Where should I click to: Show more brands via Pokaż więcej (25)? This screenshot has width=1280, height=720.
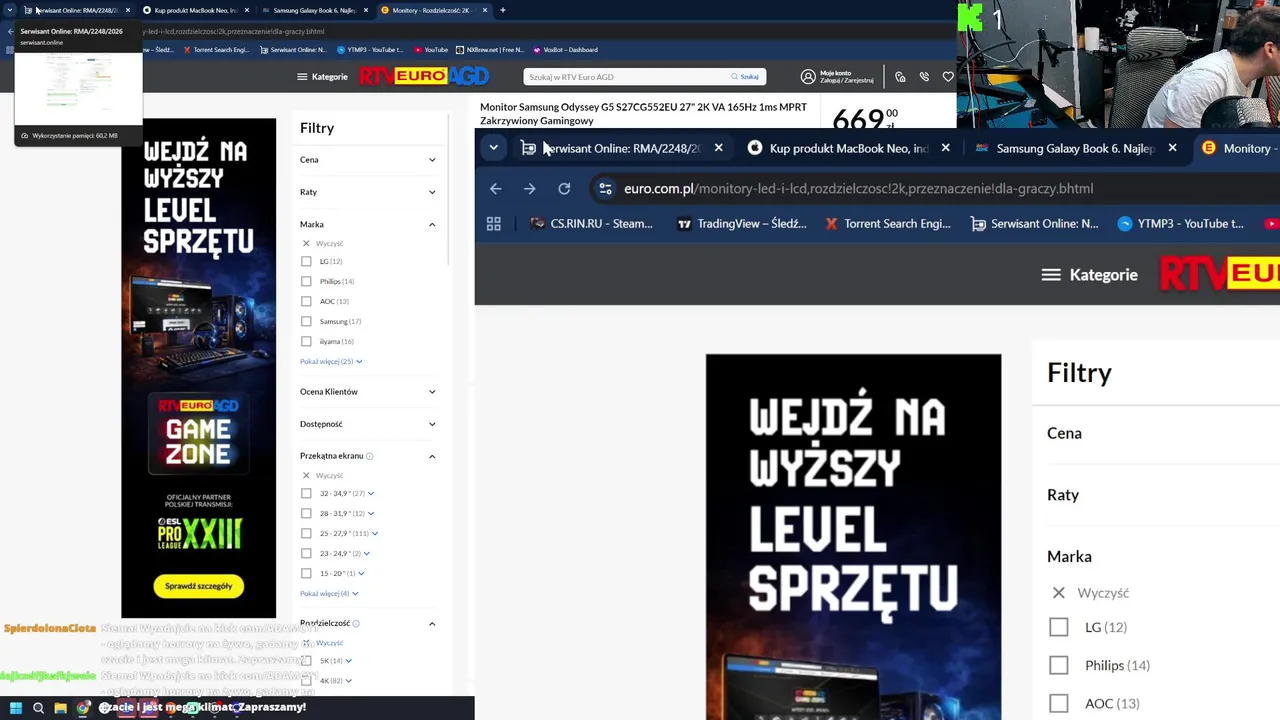point(331,361)
